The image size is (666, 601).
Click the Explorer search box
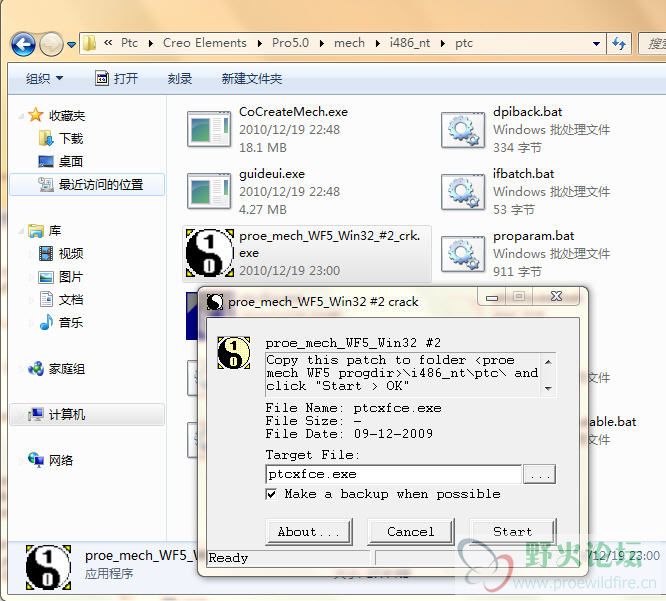[652, 43]
